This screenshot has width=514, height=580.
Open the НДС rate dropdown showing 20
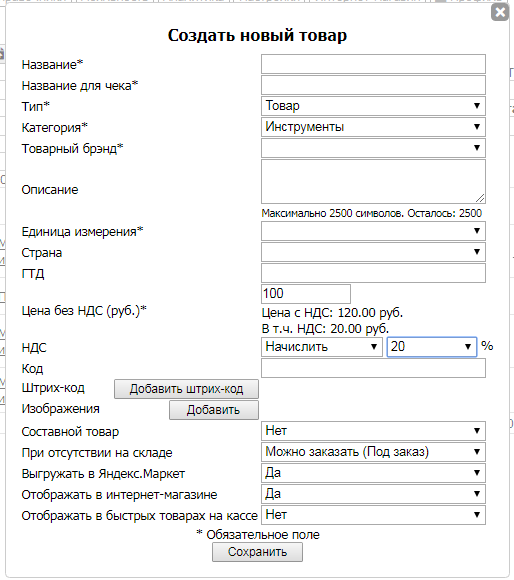(x=432, y=347)
